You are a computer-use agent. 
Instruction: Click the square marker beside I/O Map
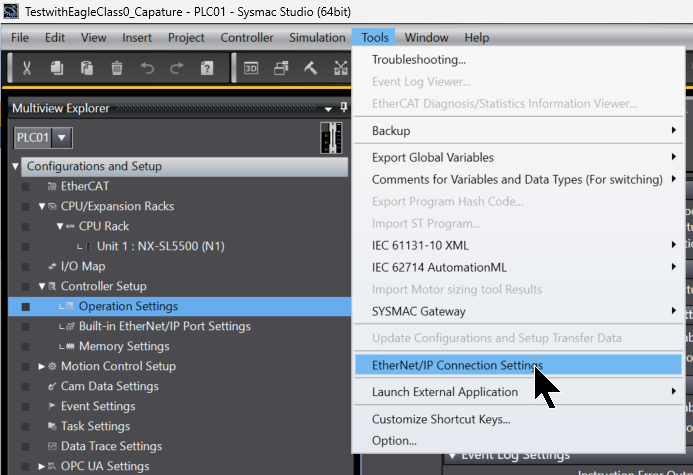tap(26, 267)
